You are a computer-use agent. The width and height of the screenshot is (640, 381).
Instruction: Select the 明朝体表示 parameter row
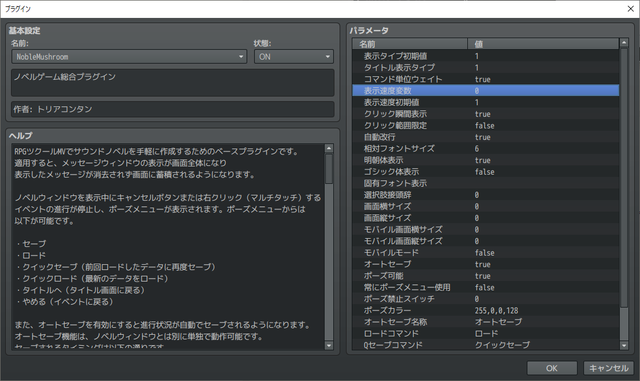(x=486, y=160)
